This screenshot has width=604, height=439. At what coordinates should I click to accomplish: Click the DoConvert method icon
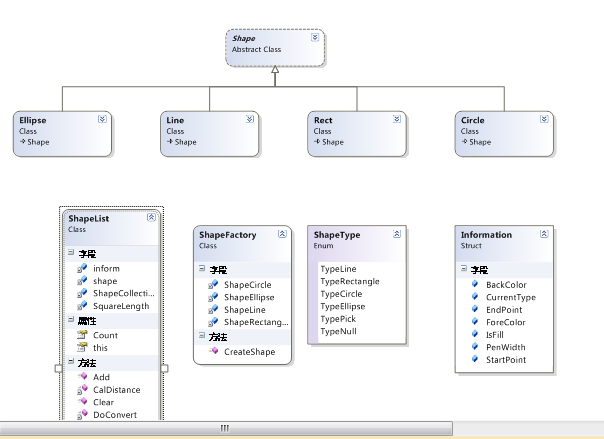[x=83, y=414]
